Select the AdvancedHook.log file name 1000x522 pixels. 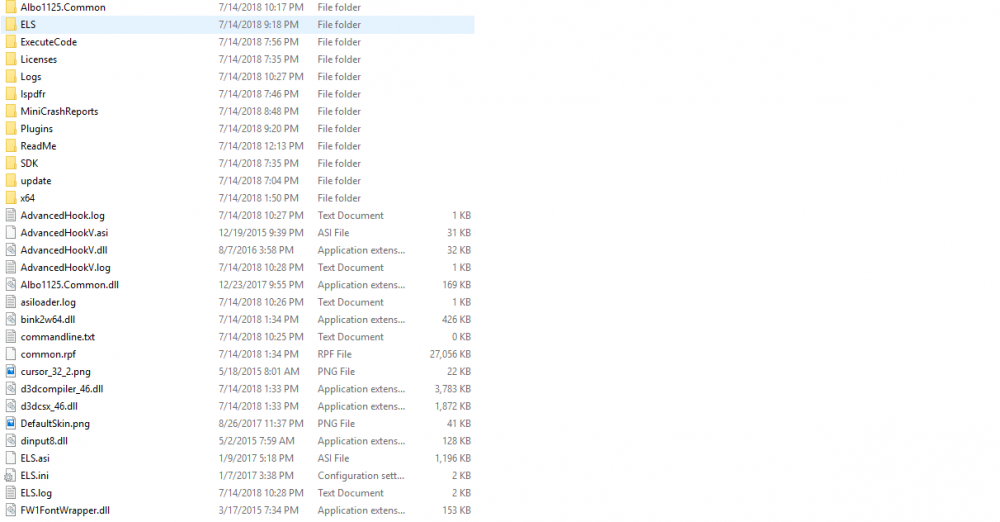[62, 215]
